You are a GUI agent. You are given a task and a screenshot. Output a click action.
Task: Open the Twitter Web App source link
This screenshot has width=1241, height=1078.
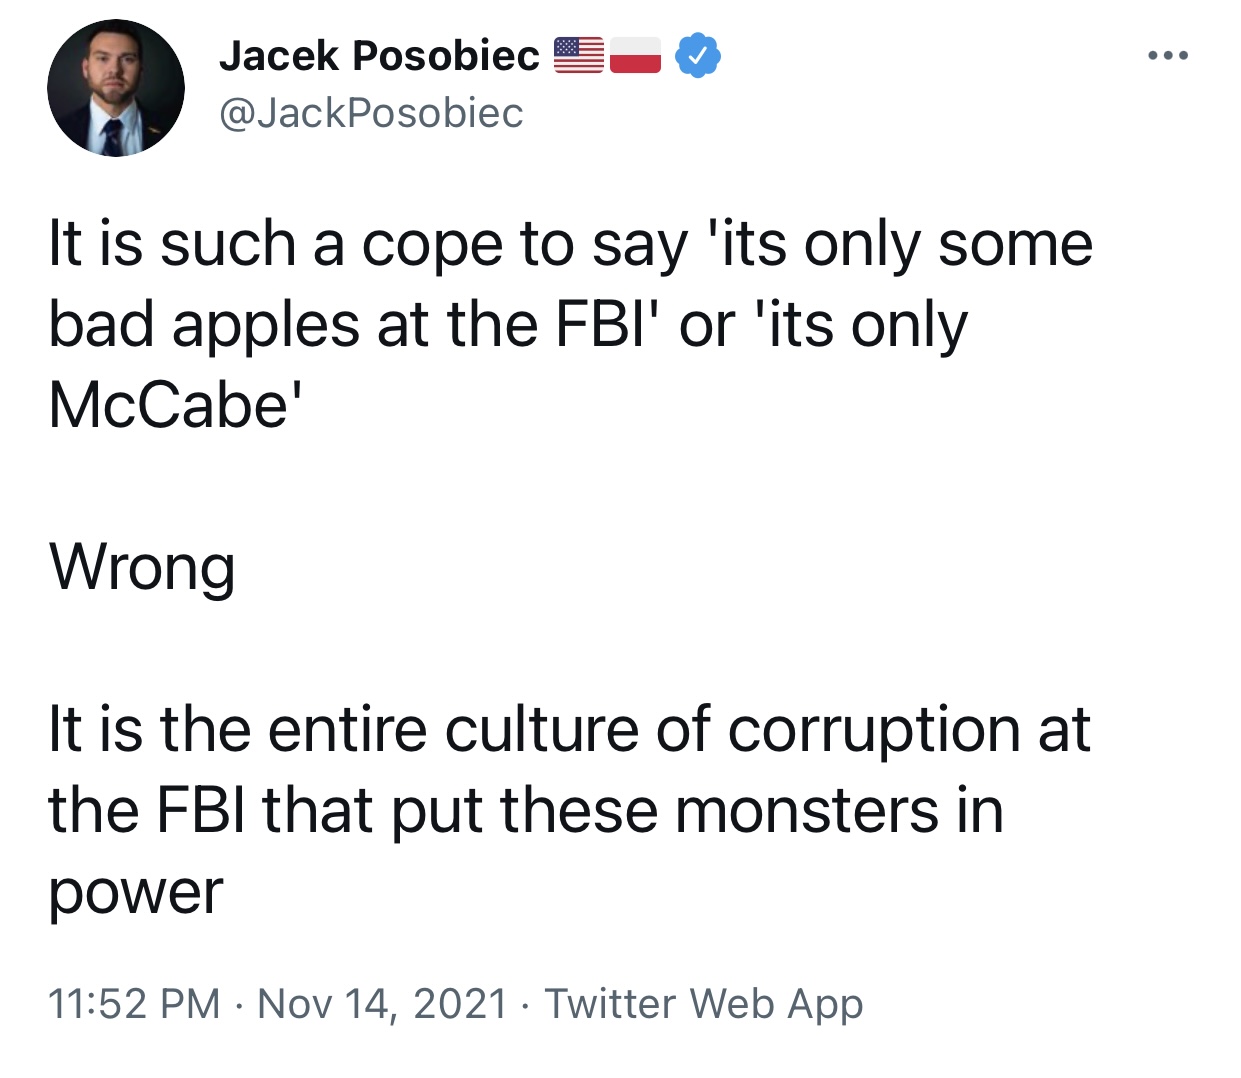click(x=703, y=1003)
